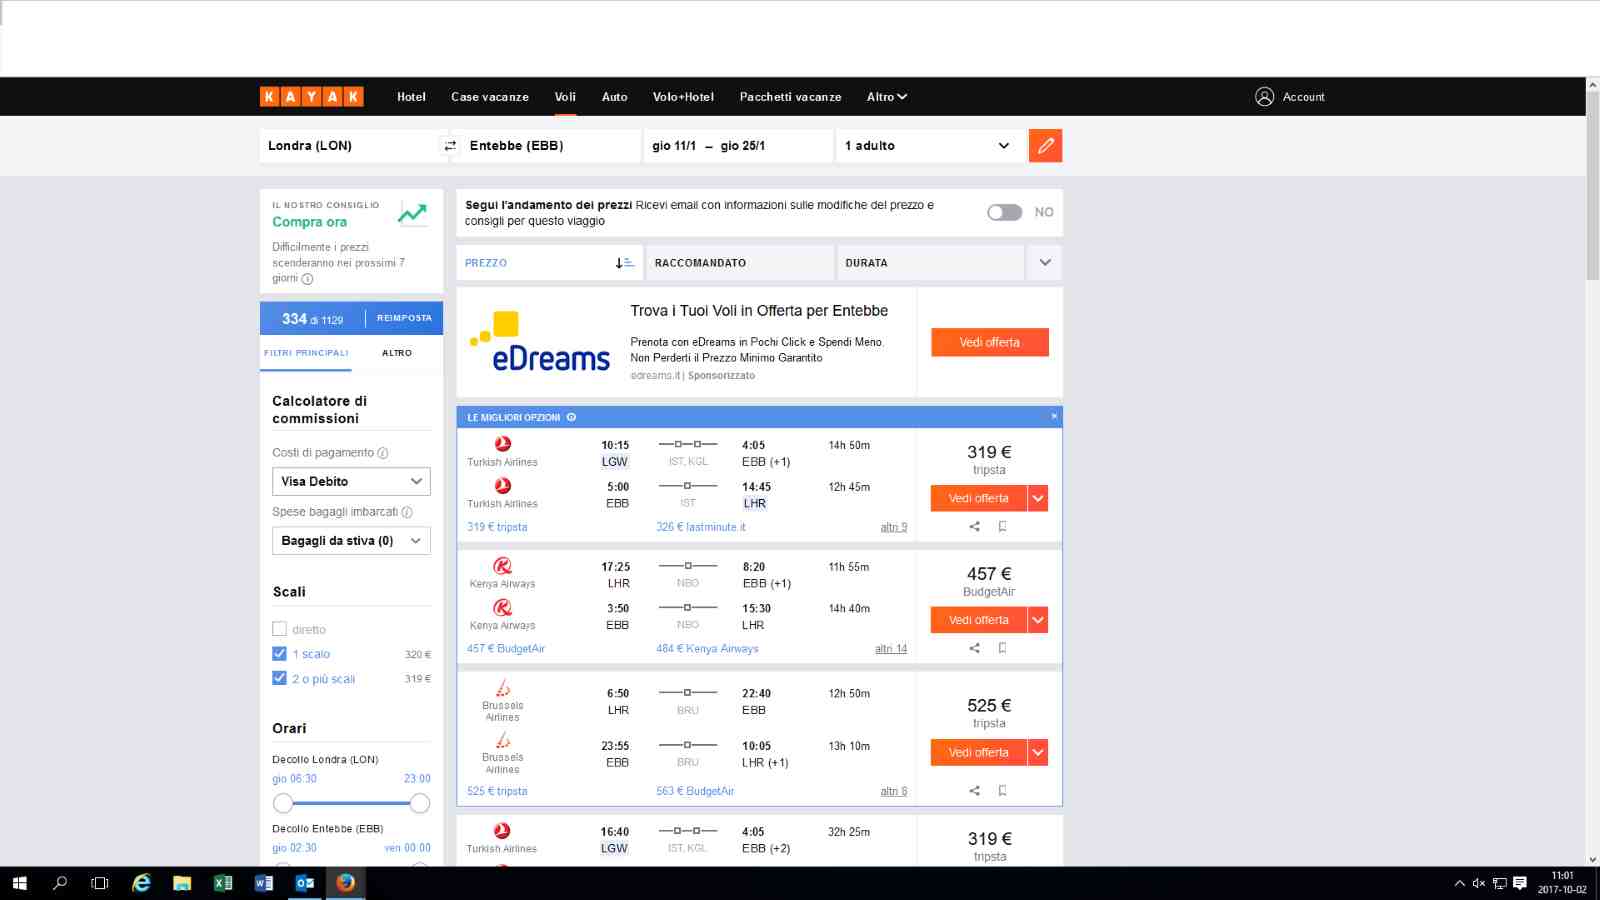Open the Bagagli da stiva (0) dropdown
This screenshot has width=1600, height=900.
click(351, 541)
